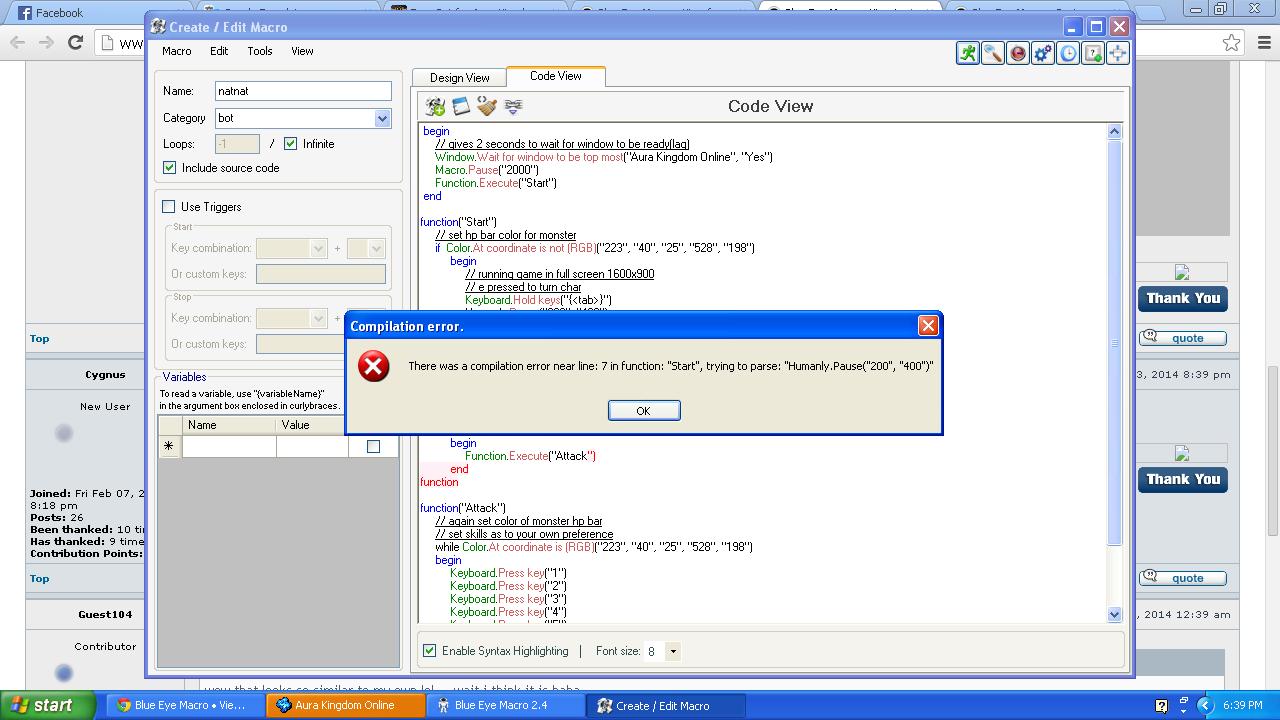This screenshot has height=720, width=1280.
Task: Tick the checkbox in the Variables new row
Action: coord(373,446)
